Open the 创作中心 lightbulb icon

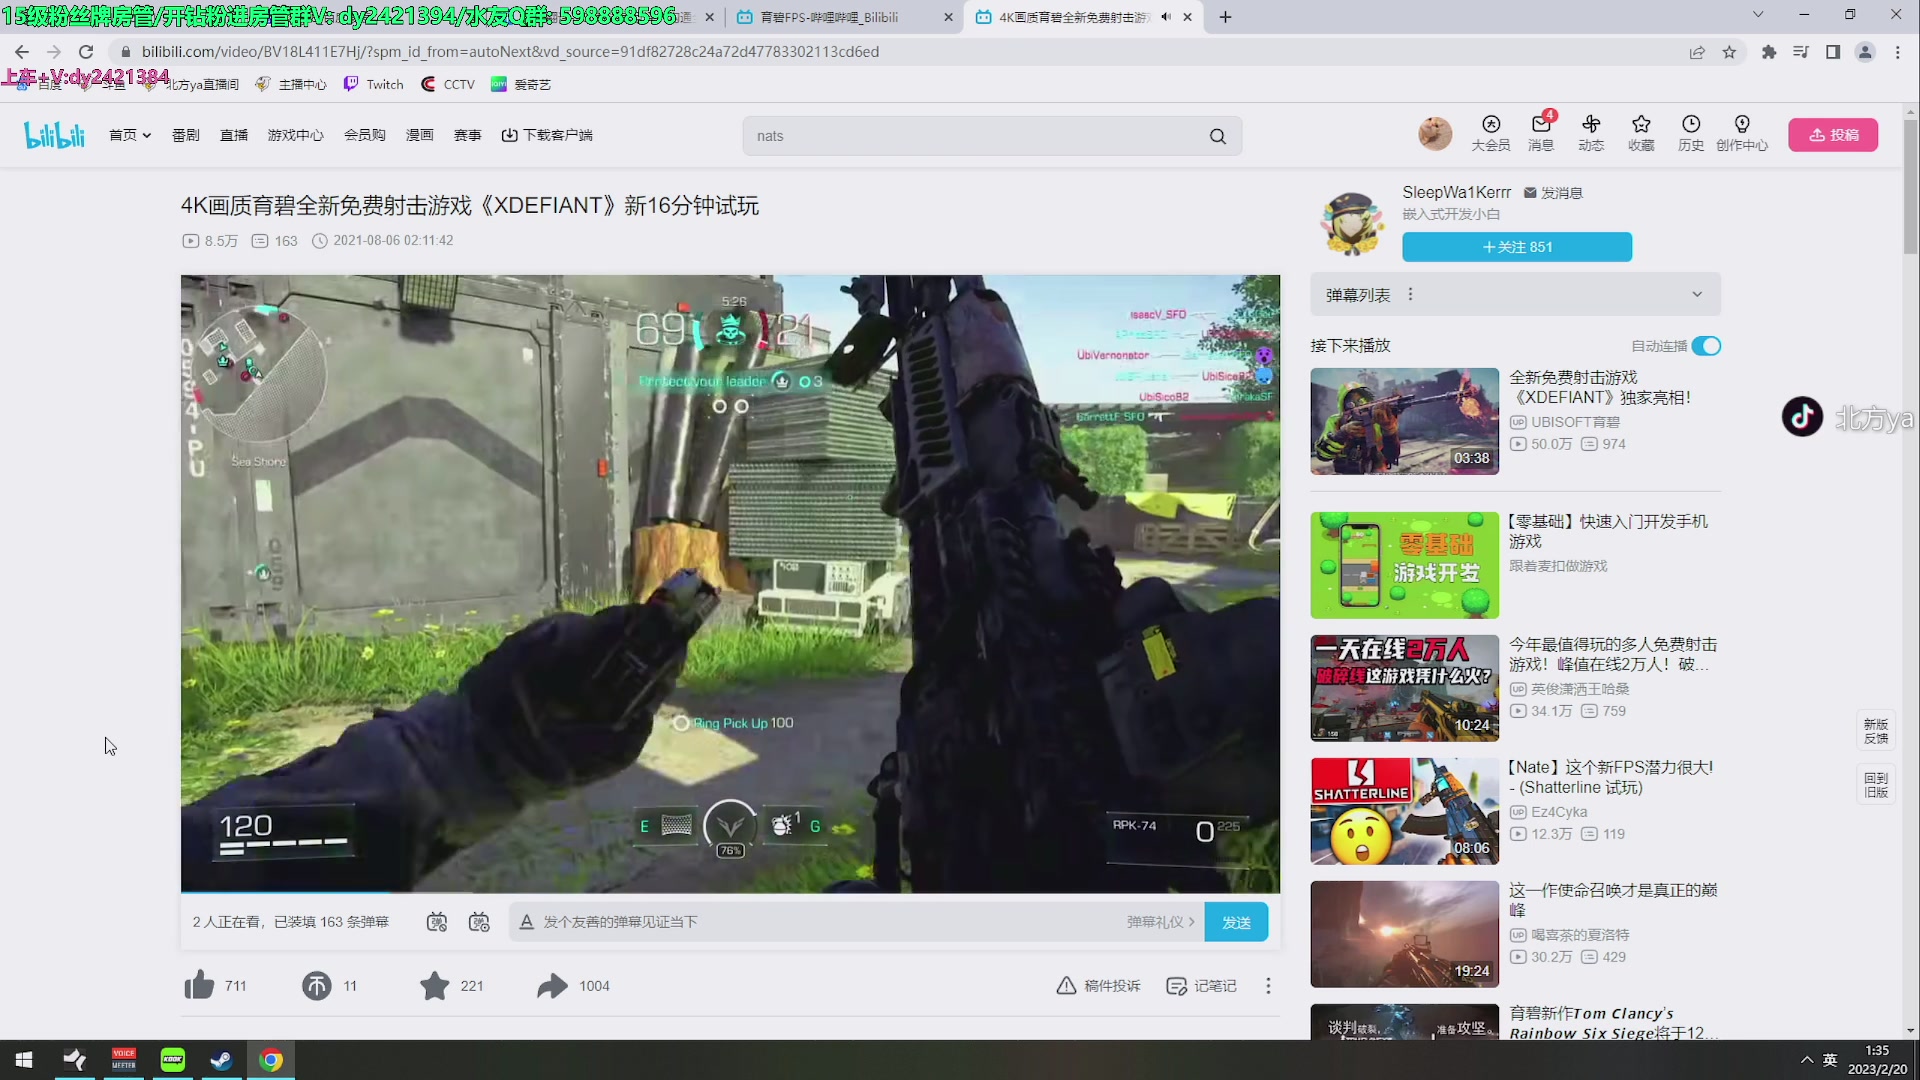[x=1742, y=133]
